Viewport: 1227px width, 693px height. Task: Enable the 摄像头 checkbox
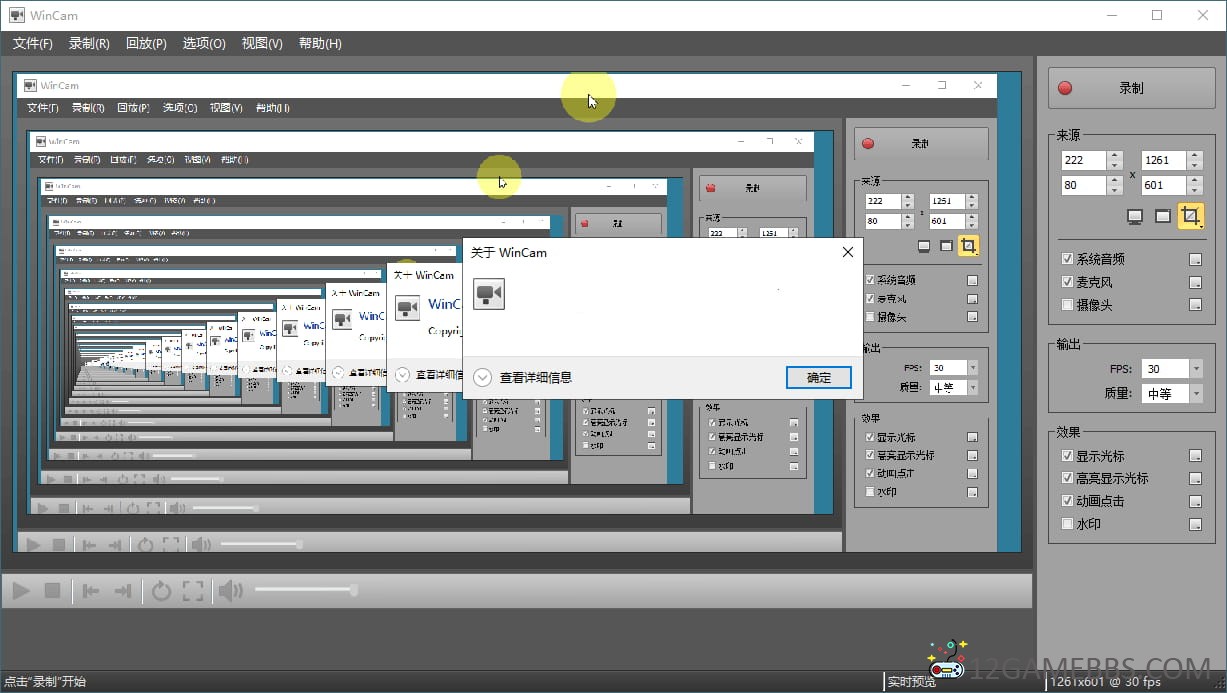point(1067,305)
